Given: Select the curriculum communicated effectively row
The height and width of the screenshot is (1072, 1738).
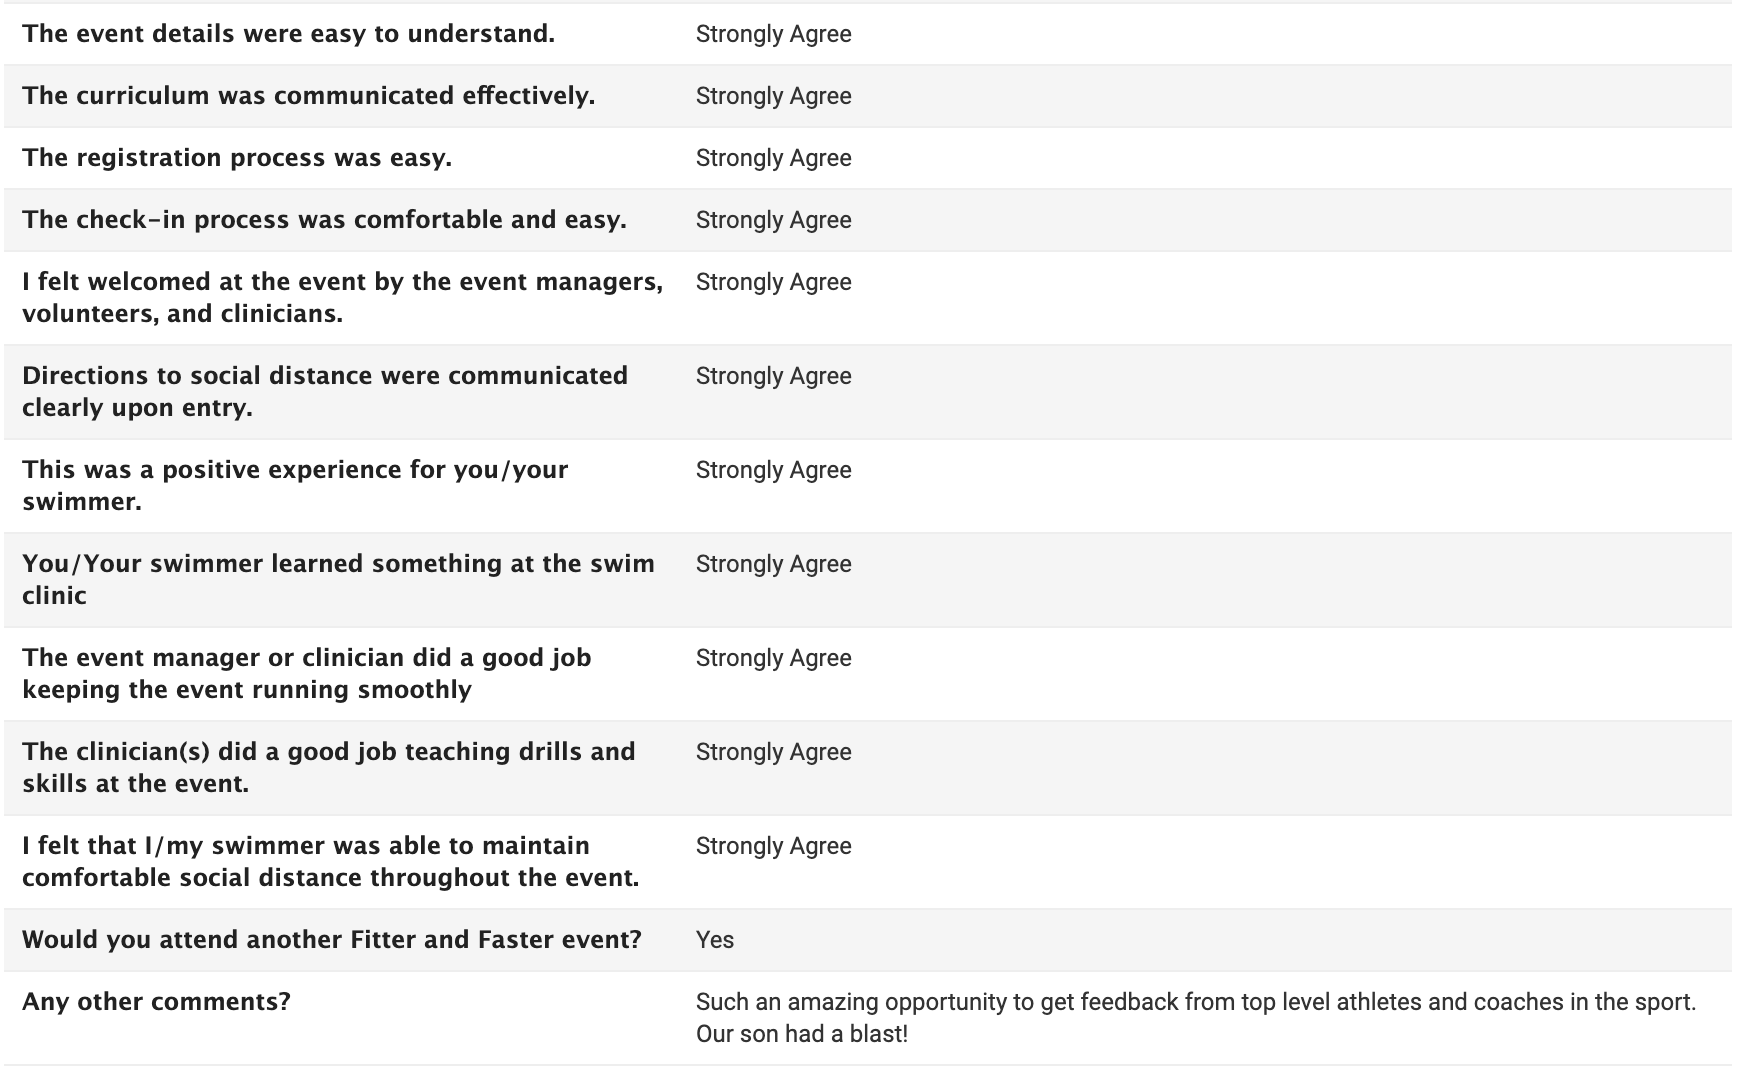Looking at the screenshot, I should click(867, 96).
